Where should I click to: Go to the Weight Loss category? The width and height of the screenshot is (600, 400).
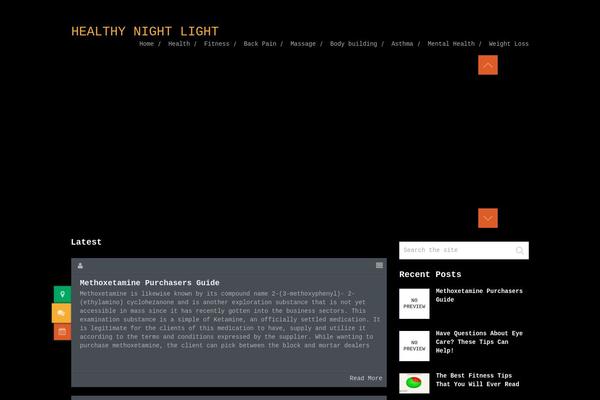(x=509, y=44)
